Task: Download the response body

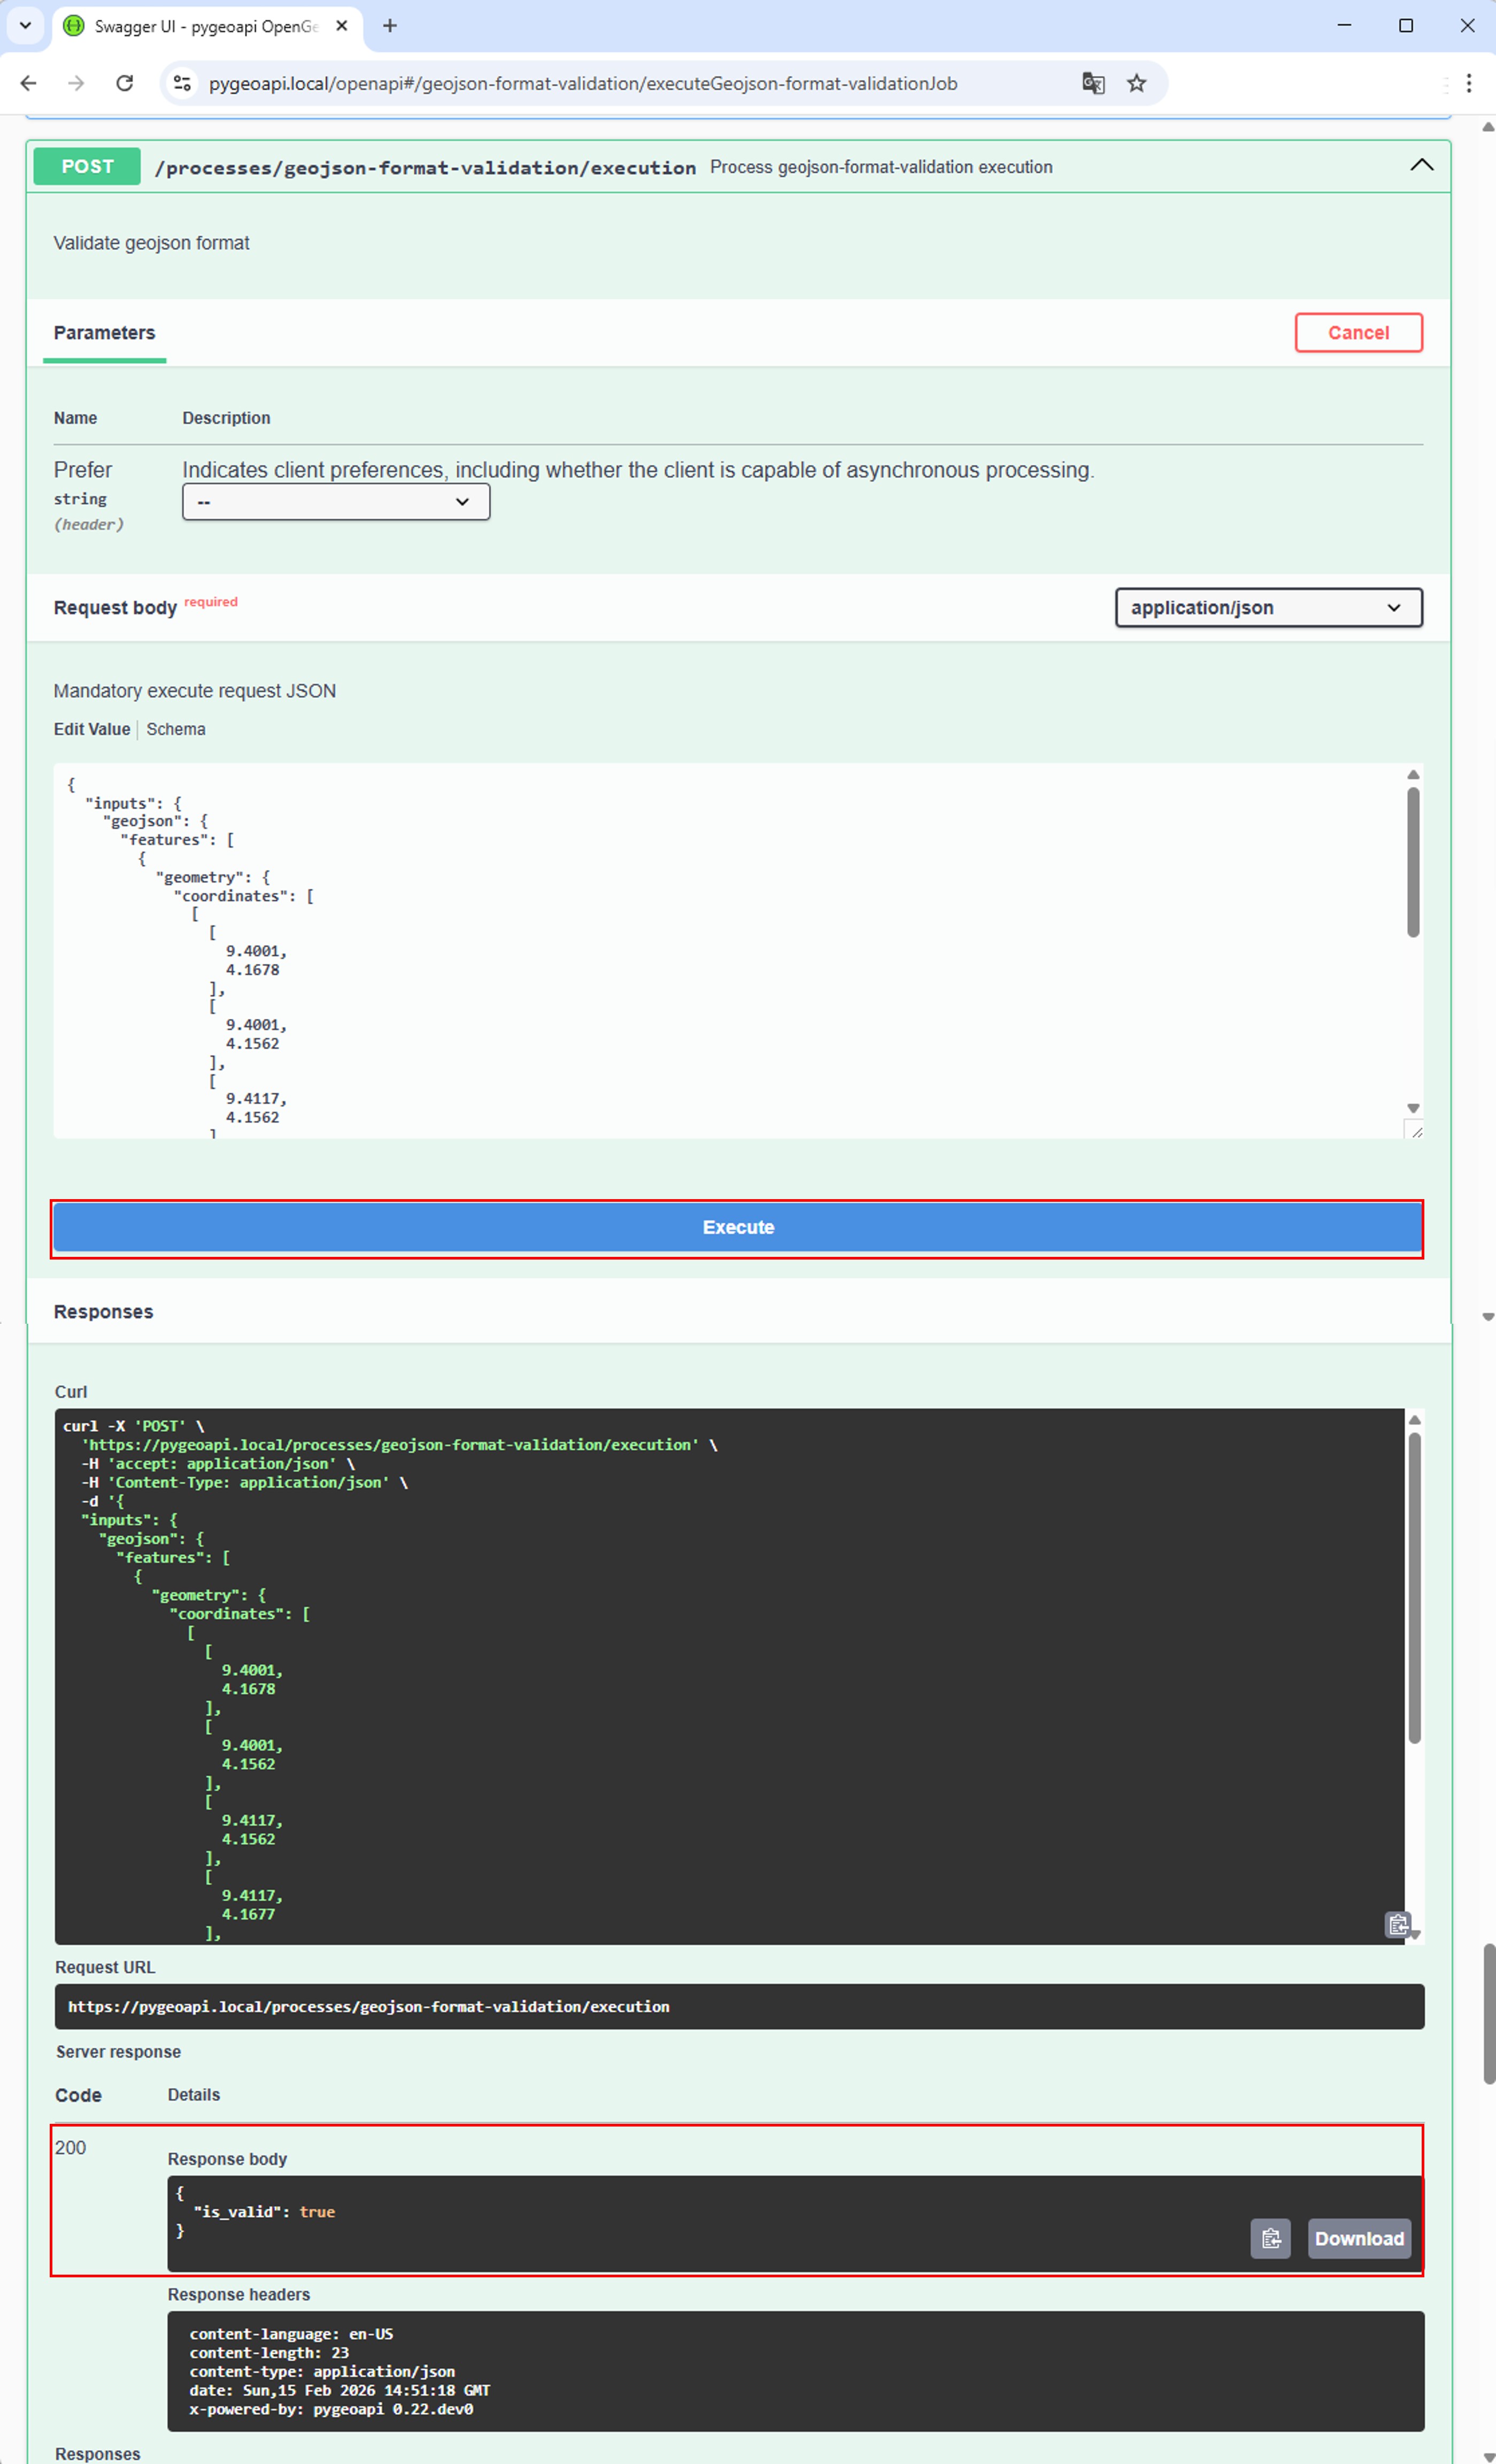Action: pyautogui.click(x=1358, y=2238)
